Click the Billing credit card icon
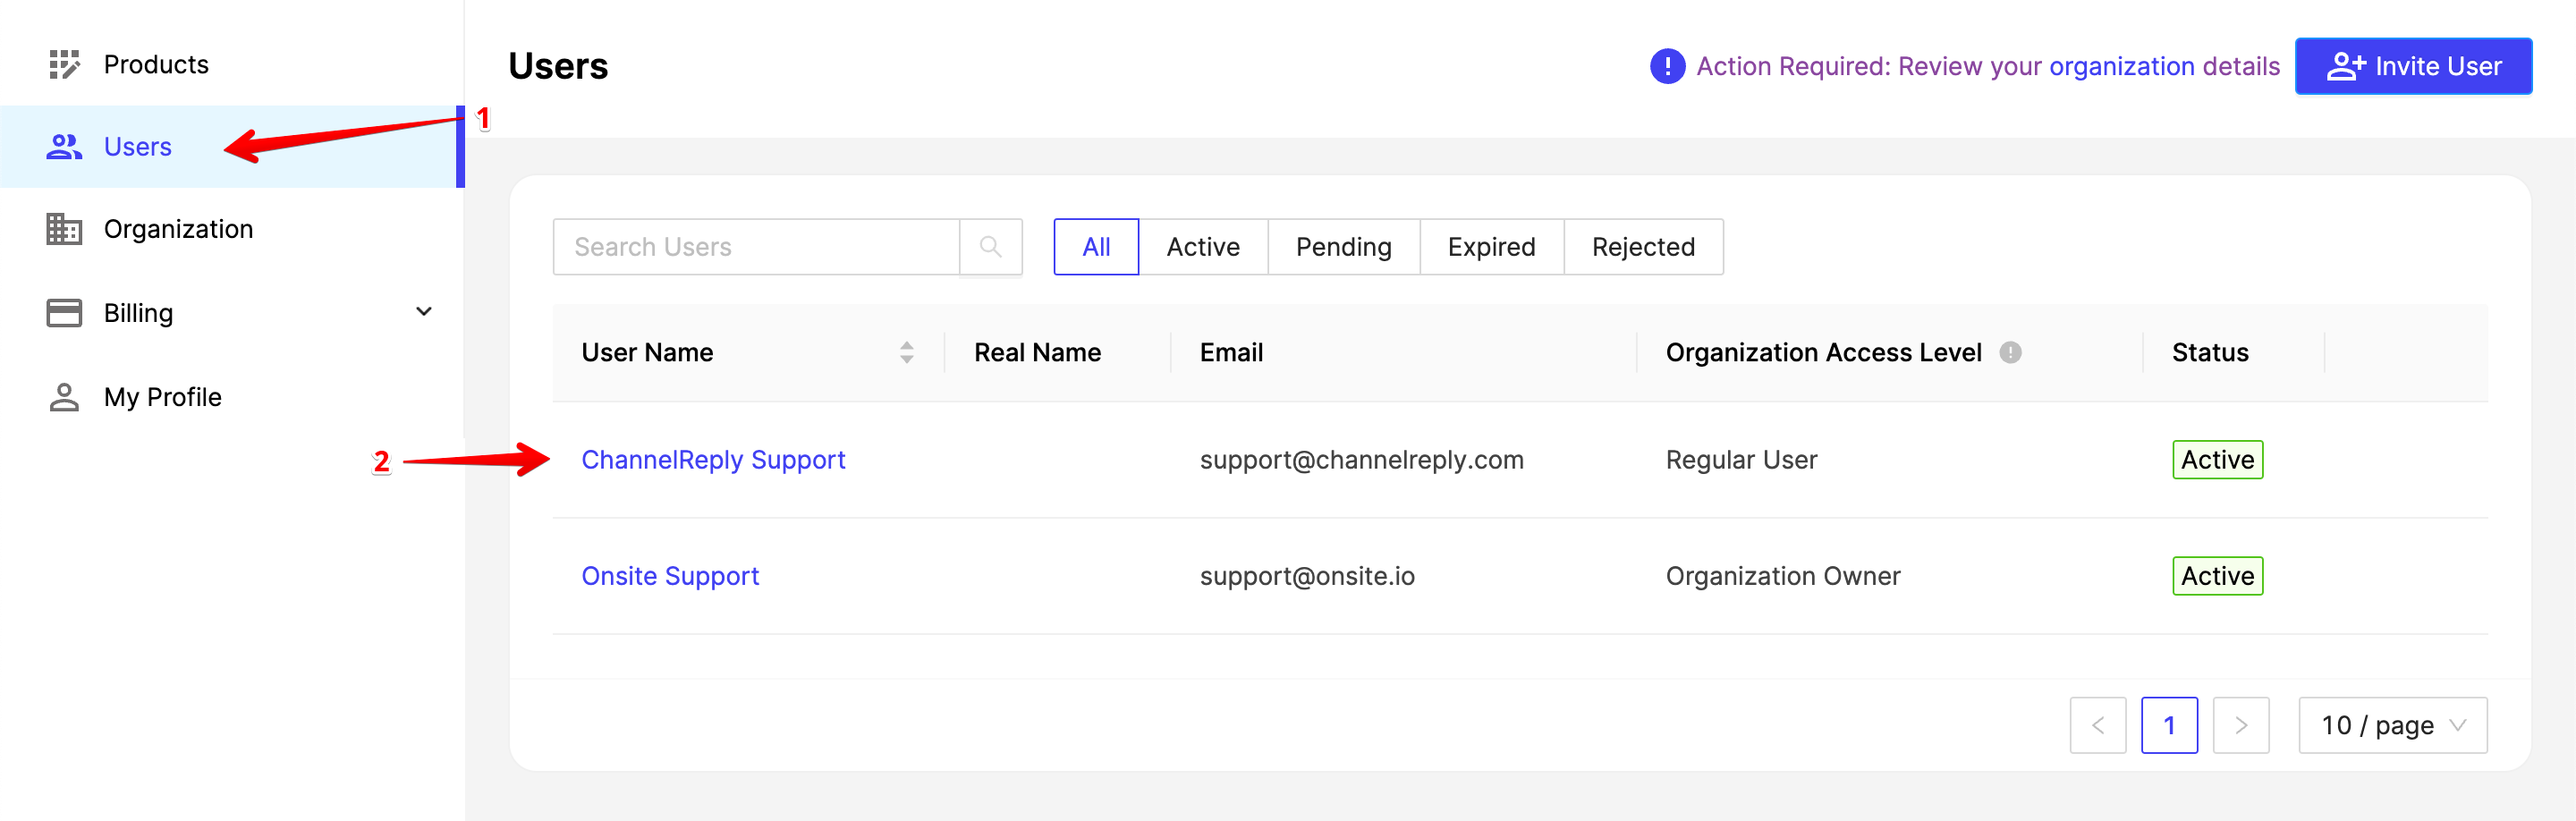Viewport: 2576px width, 821px height. [64, 313]
